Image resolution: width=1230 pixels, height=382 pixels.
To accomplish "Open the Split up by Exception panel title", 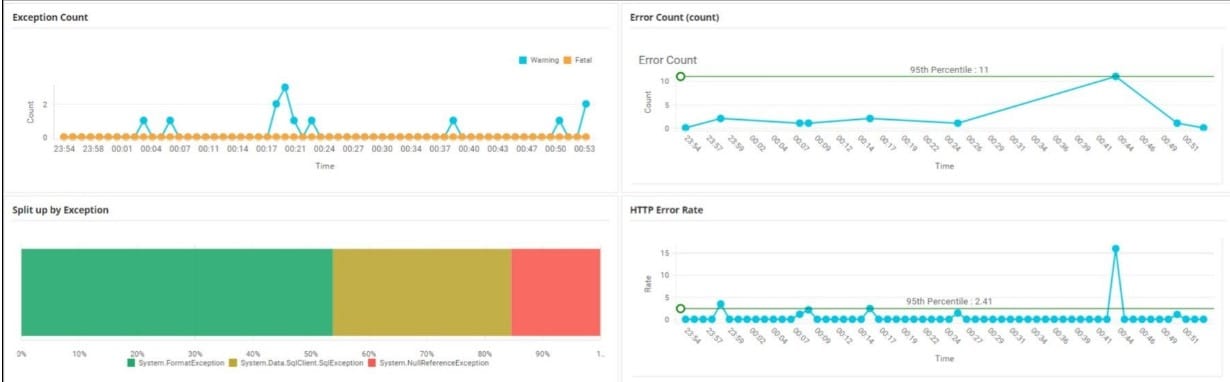I will click(60, 210).
